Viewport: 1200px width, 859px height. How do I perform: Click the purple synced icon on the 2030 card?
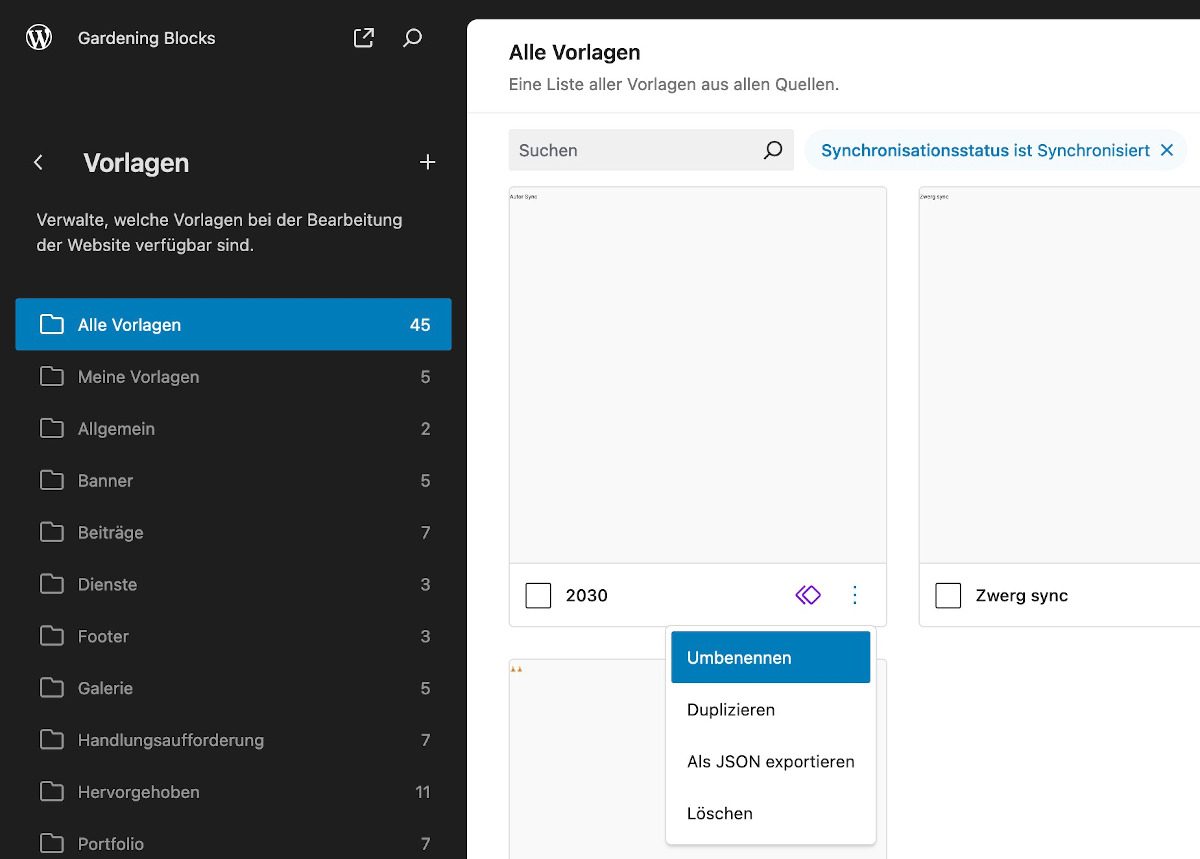[x=808, y=595]
